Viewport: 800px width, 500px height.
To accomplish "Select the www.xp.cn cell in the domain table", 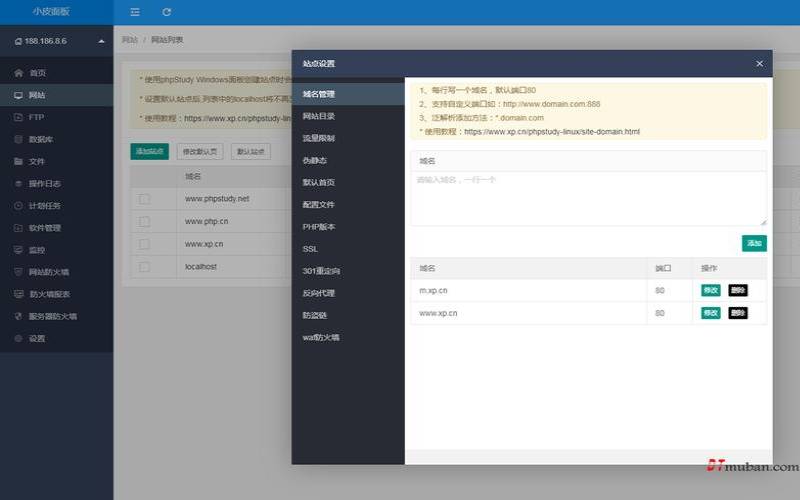I will (529, 313).
